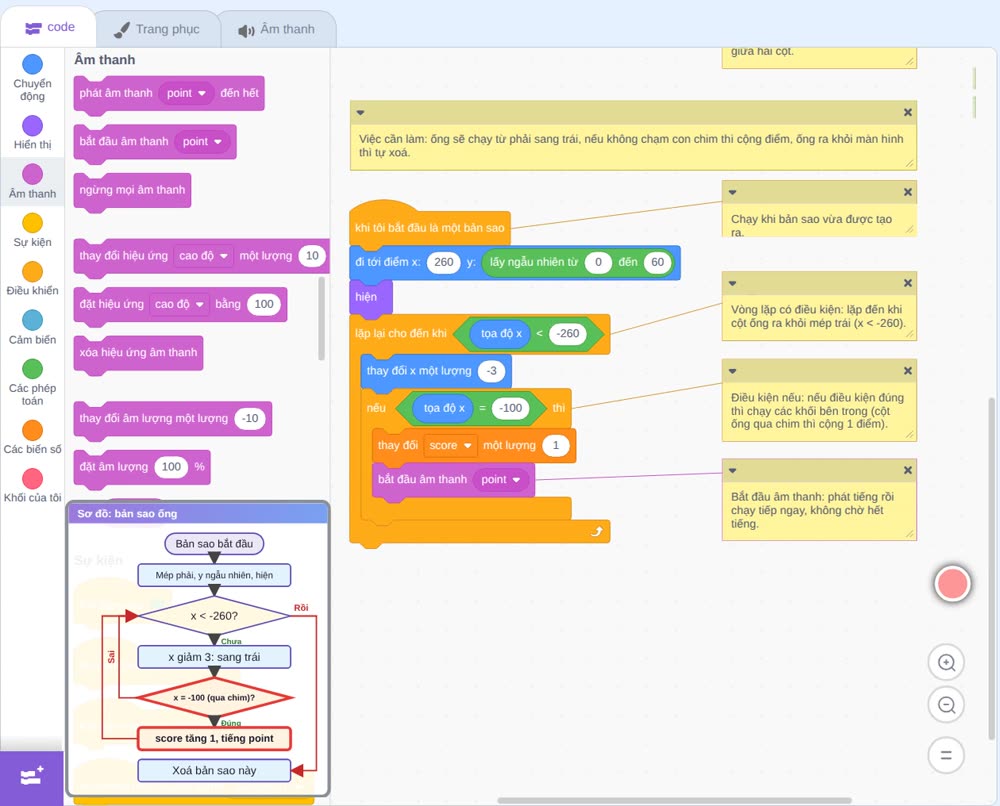This screenshot has height=806, width=1000.
Task: Open the Khối của tôi category
Action: (32, 485)
